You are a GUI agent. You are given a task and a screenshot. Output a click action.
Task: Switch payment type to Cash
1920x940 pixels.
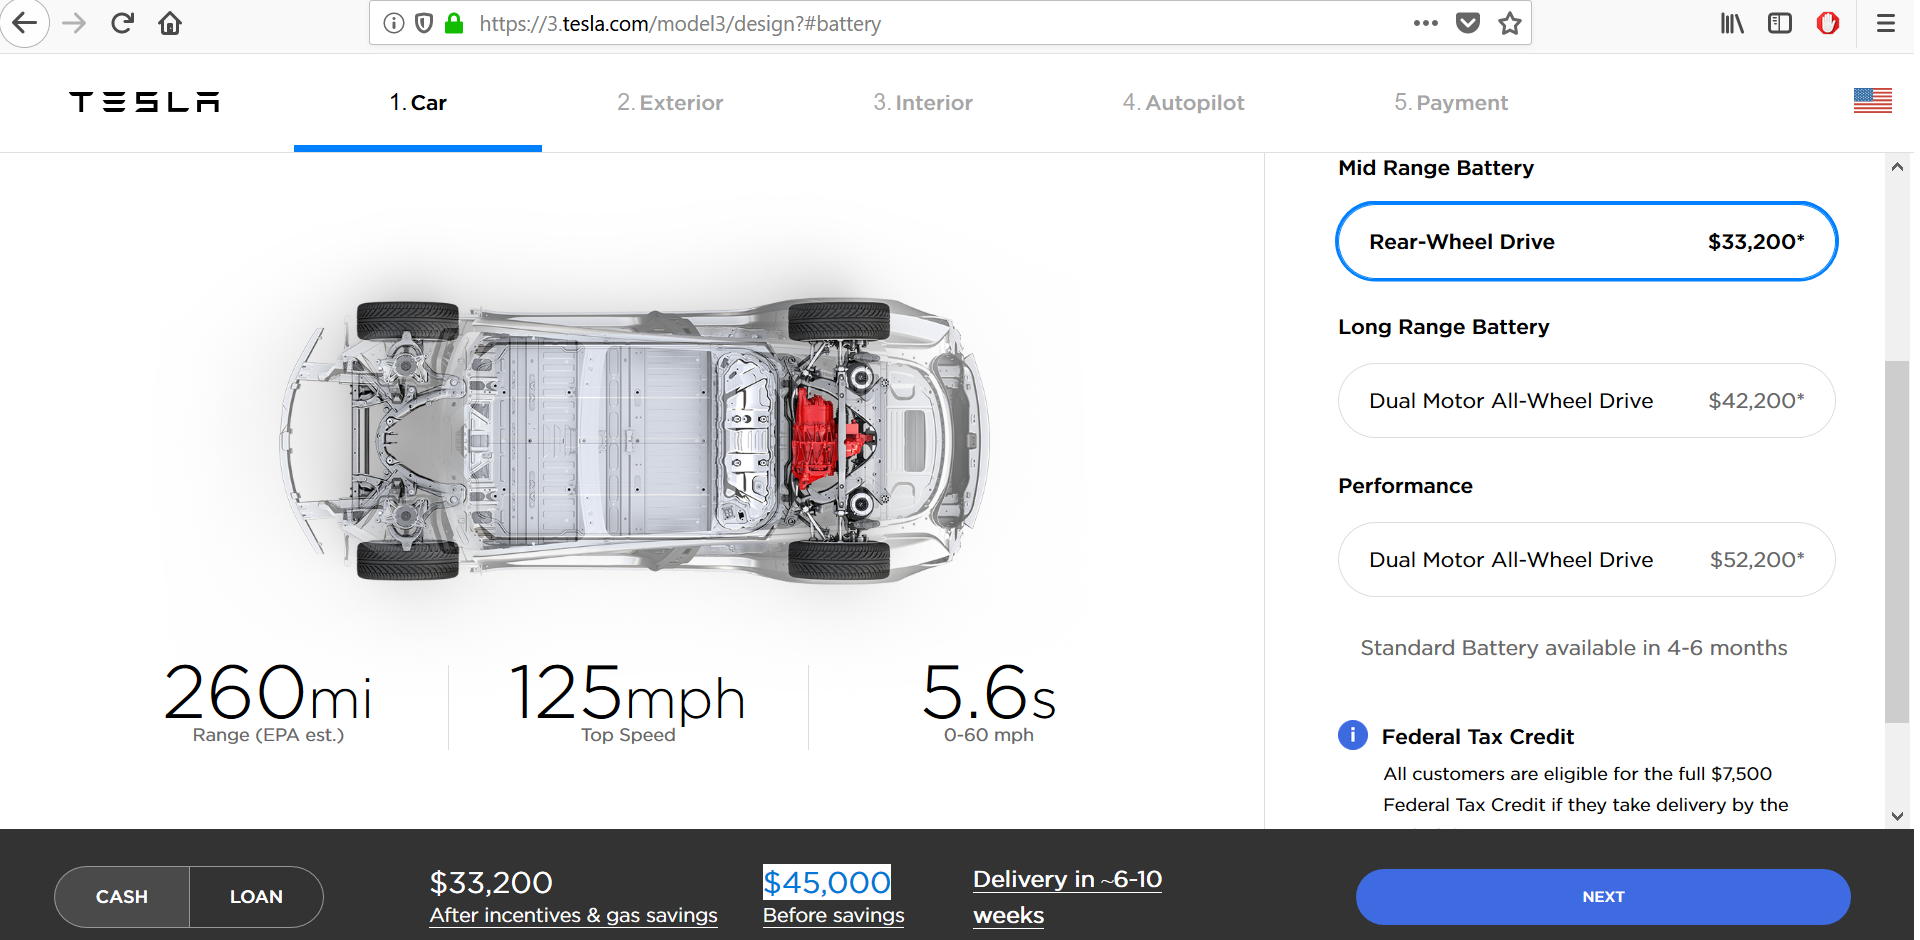click(x=122, y=897)
